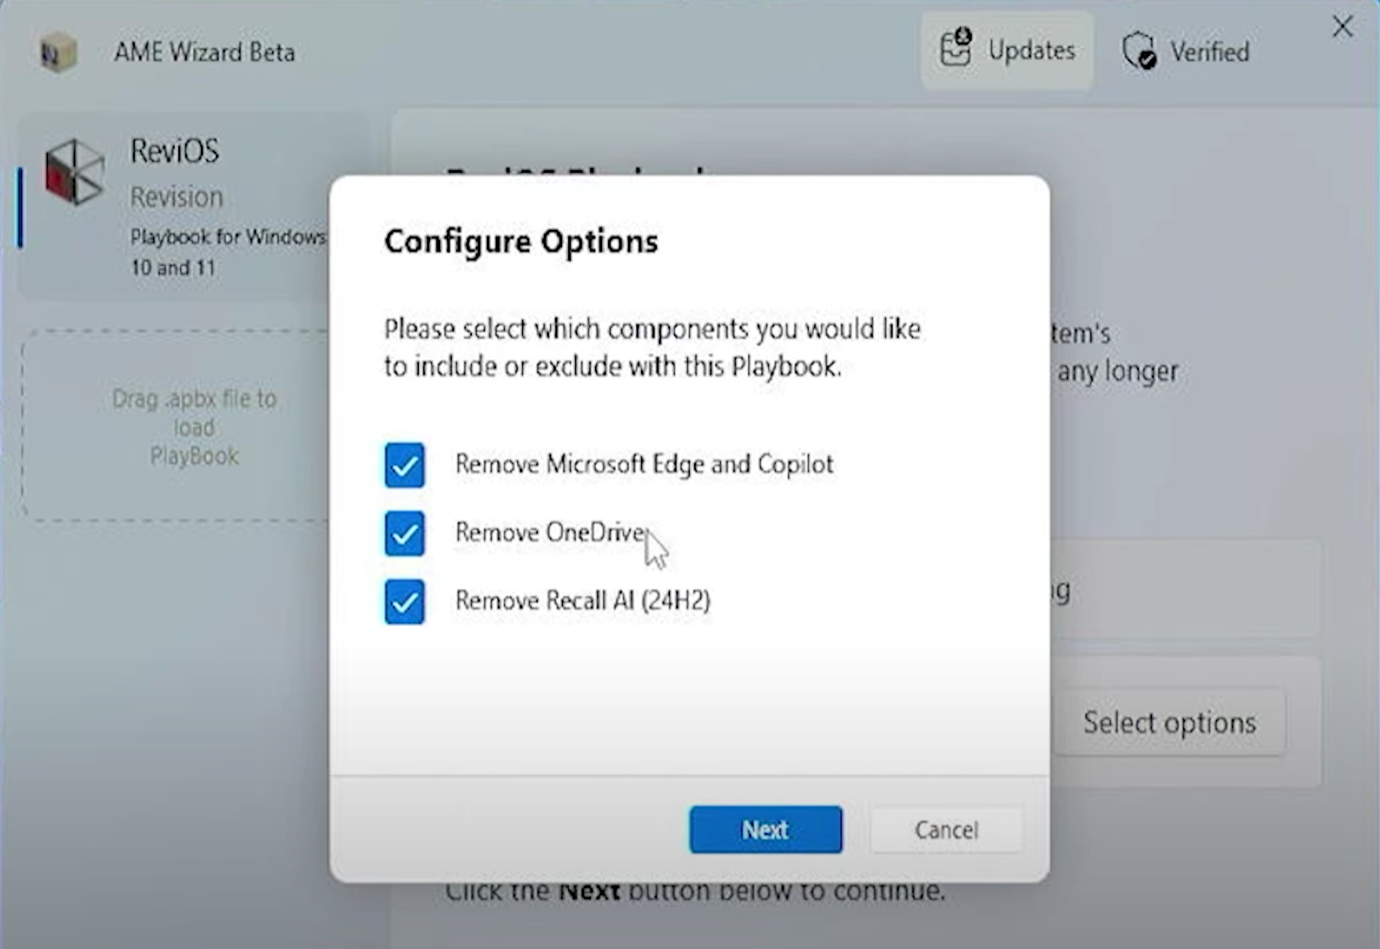Cancel the Configure Options dialog
The image size is (1380, 949).
[x=946, y=829]
